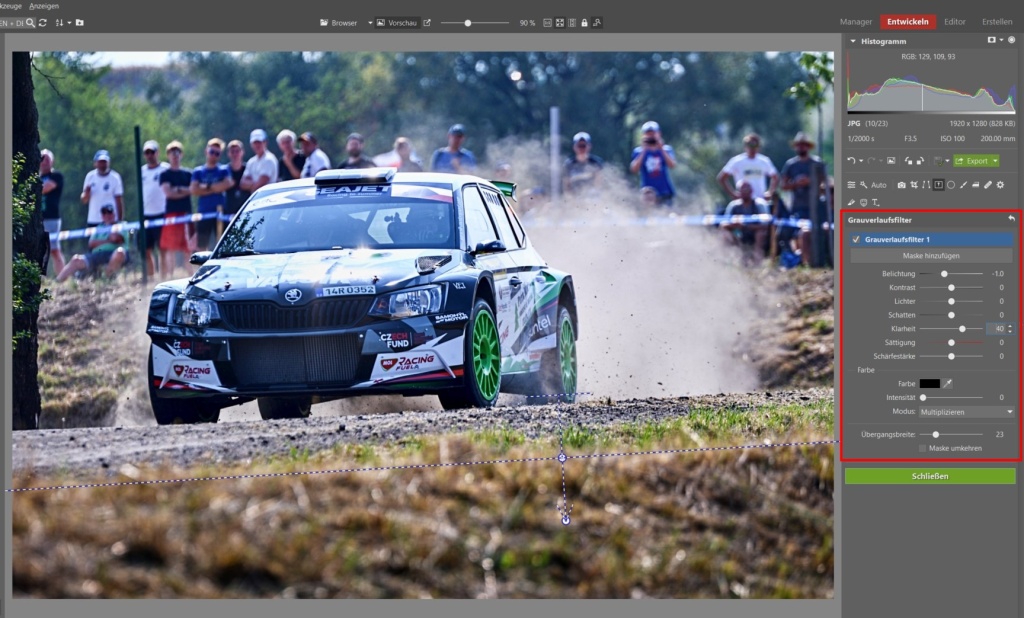Viewport: 1024px width, 618px height.
Task: Open the dropdown arrow before Vorschau
Action: 370,23
